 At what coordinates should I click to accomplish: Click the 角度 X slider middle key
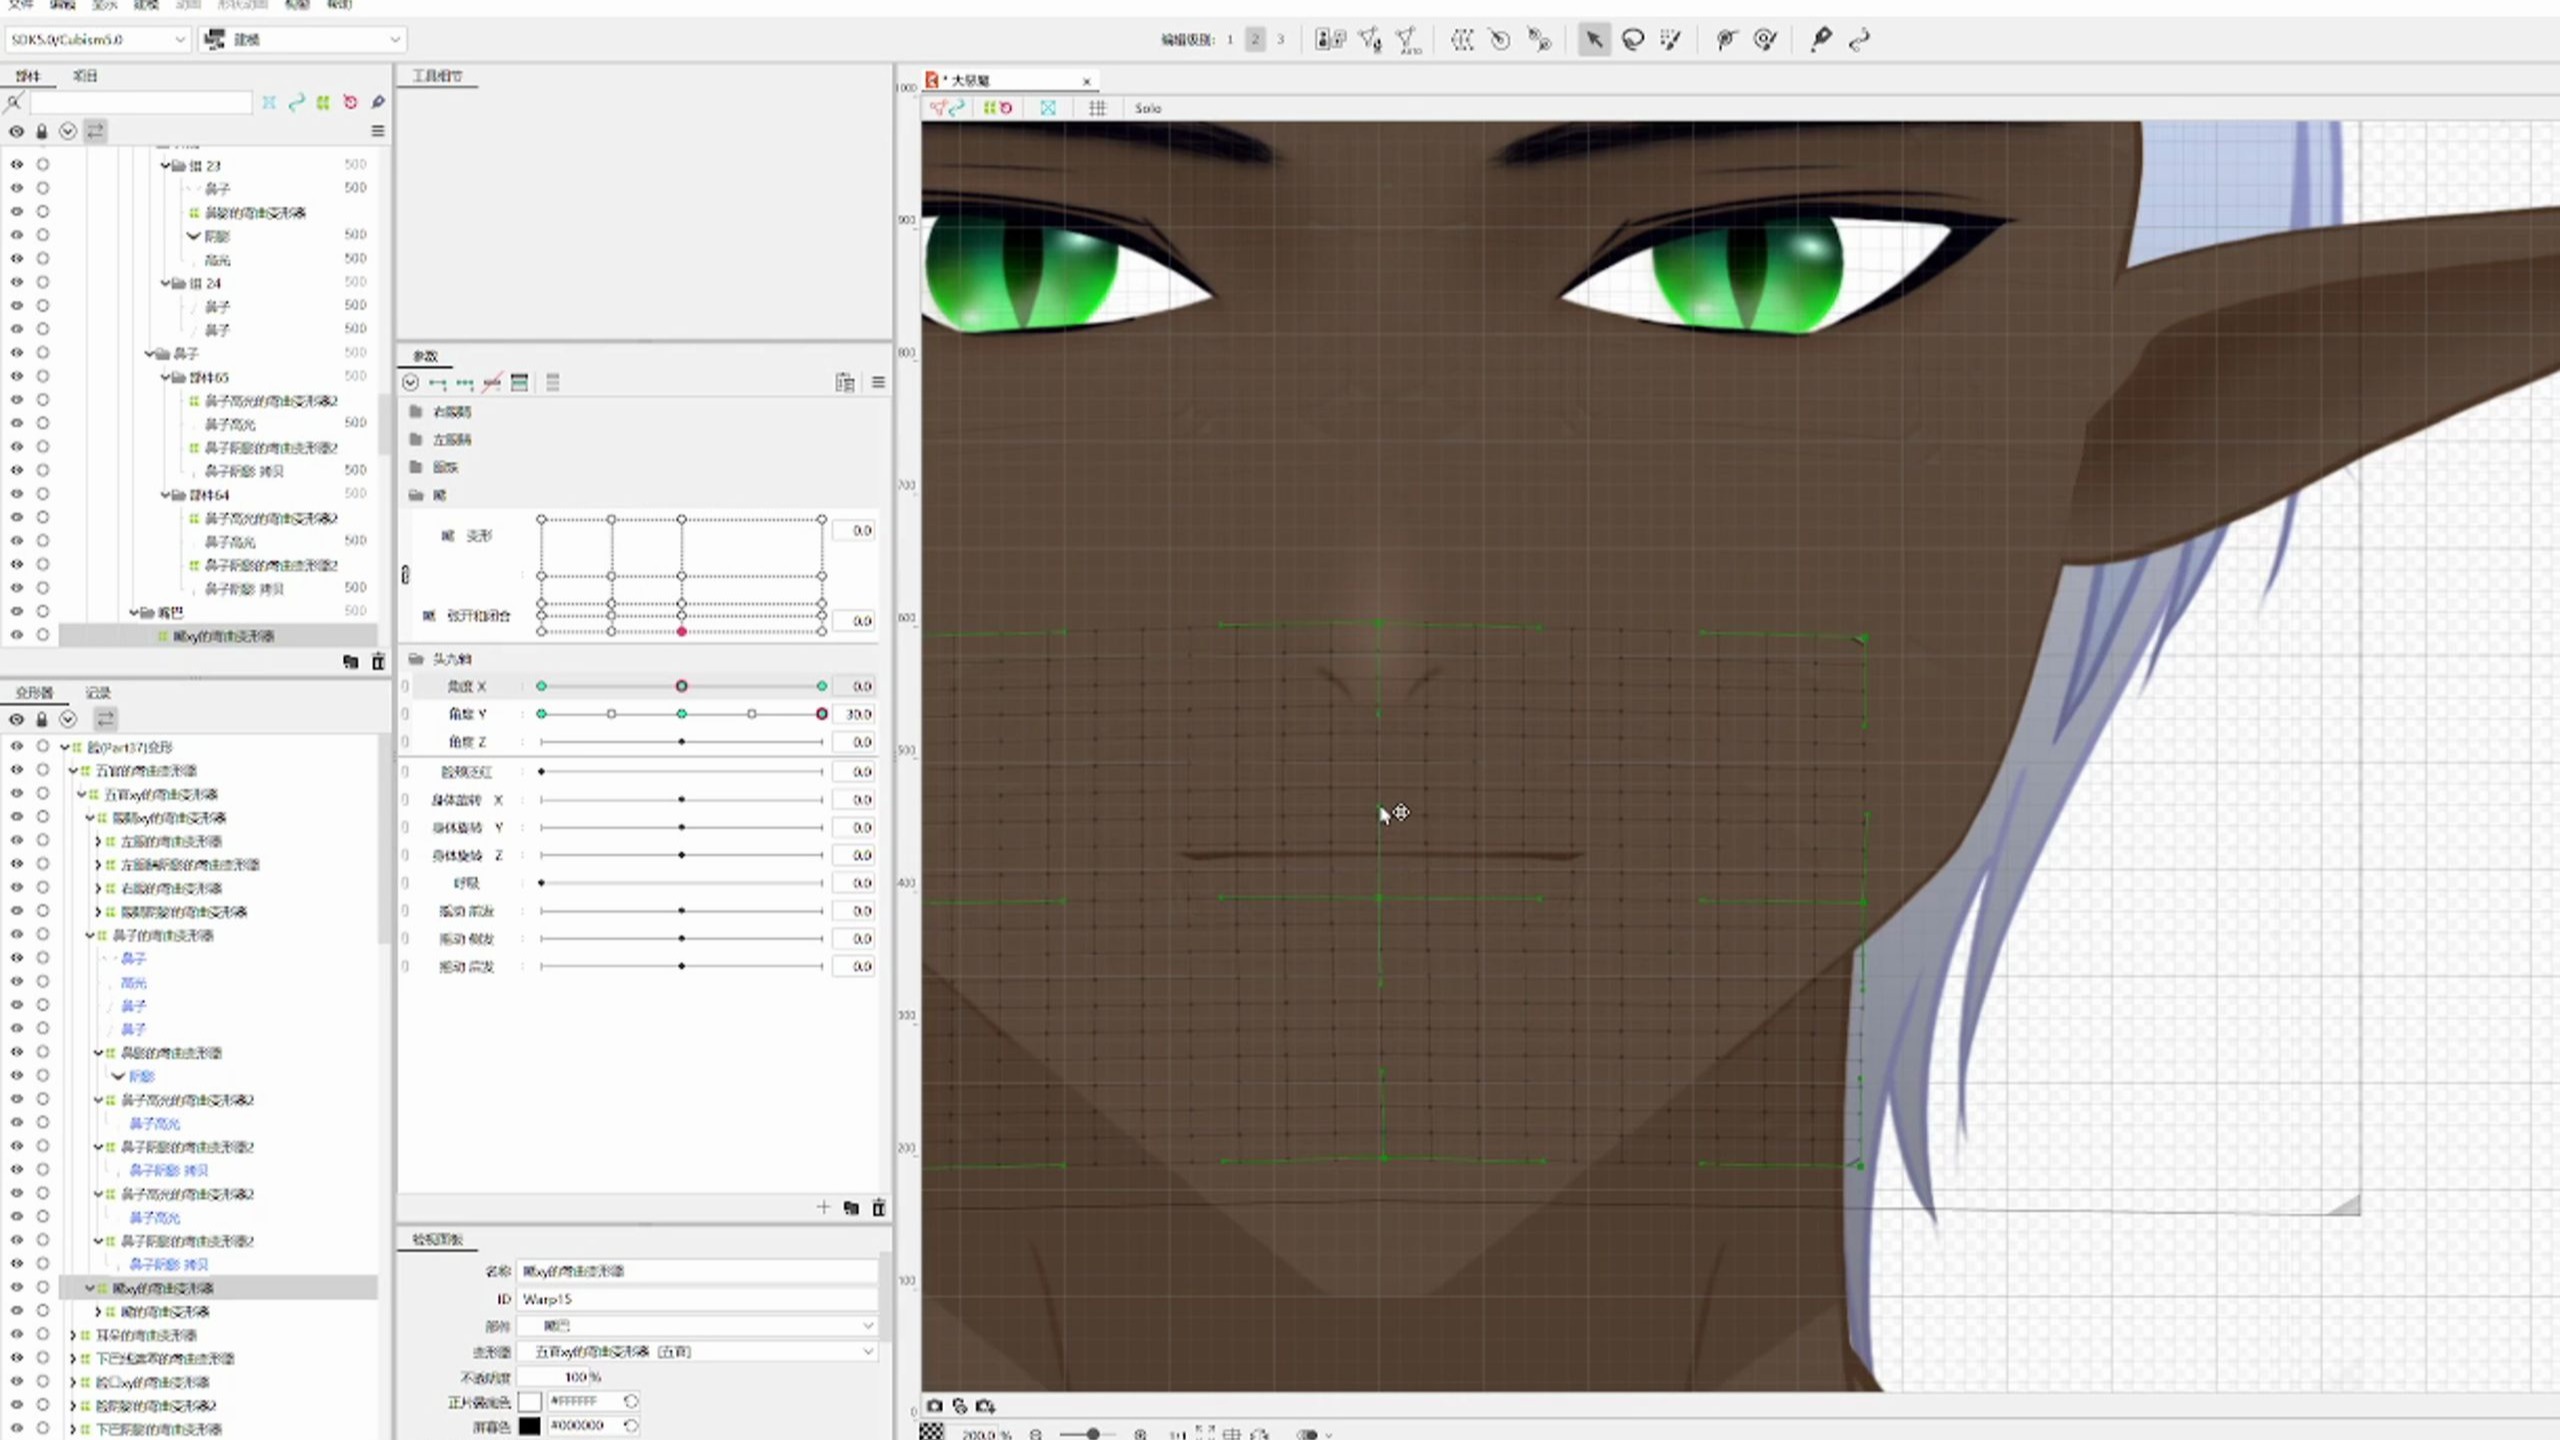tap(681, 686)
